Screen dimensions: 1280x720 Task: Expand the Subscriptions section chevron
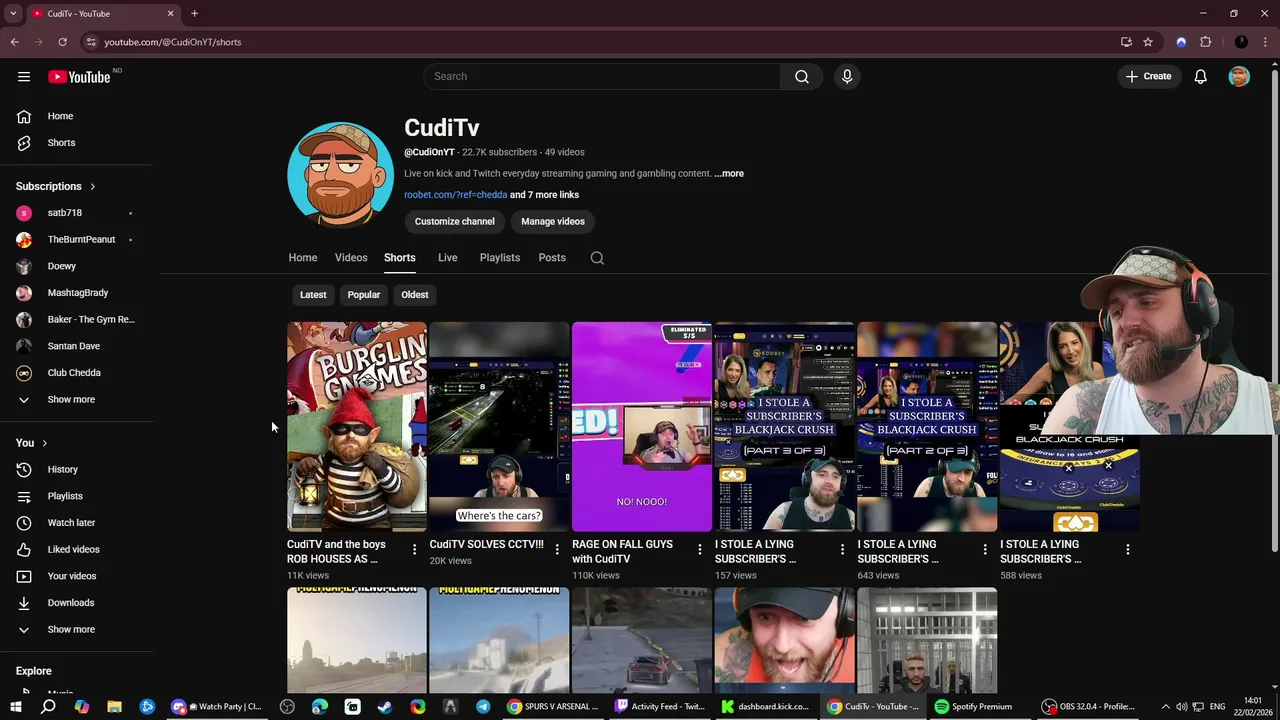click(93, 186)
